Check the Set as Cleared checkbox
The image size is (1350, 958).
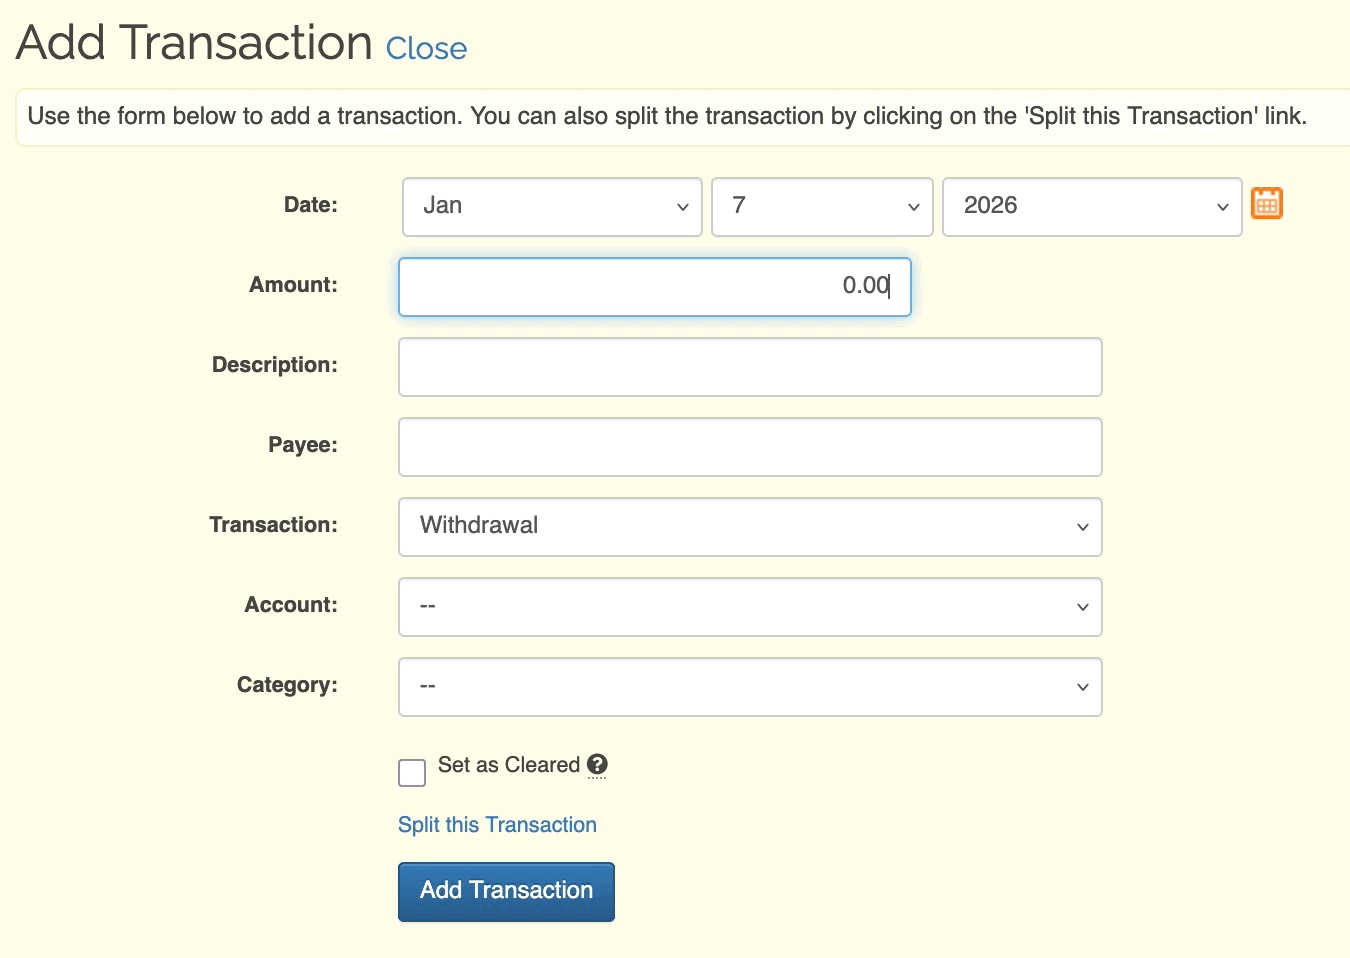pyautogui.click(x=412, y=772)
